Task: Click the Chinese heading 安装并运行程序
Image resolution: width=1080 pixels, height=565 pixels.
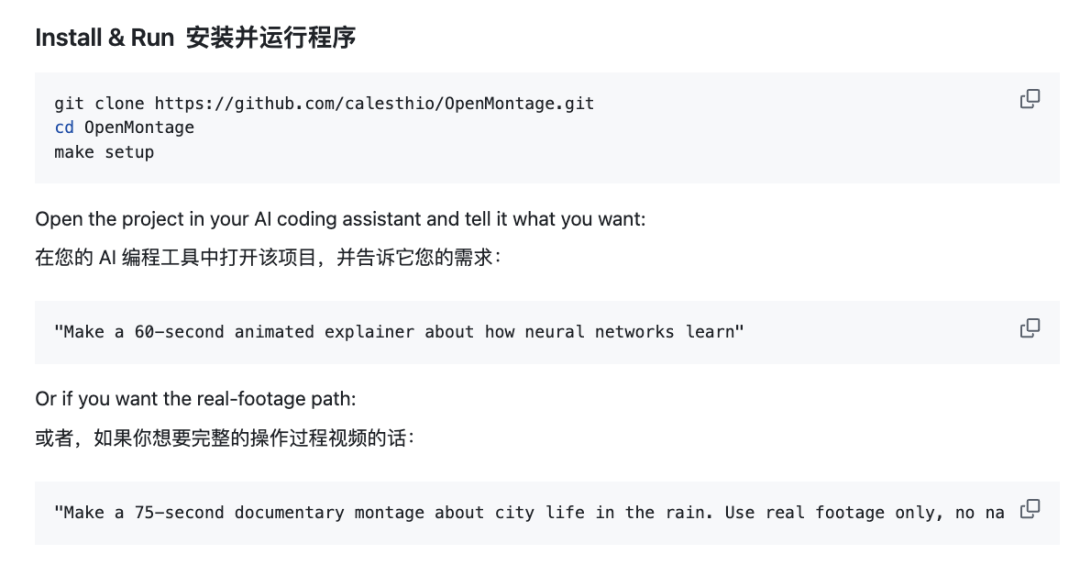Action: (x=271, y=37)
